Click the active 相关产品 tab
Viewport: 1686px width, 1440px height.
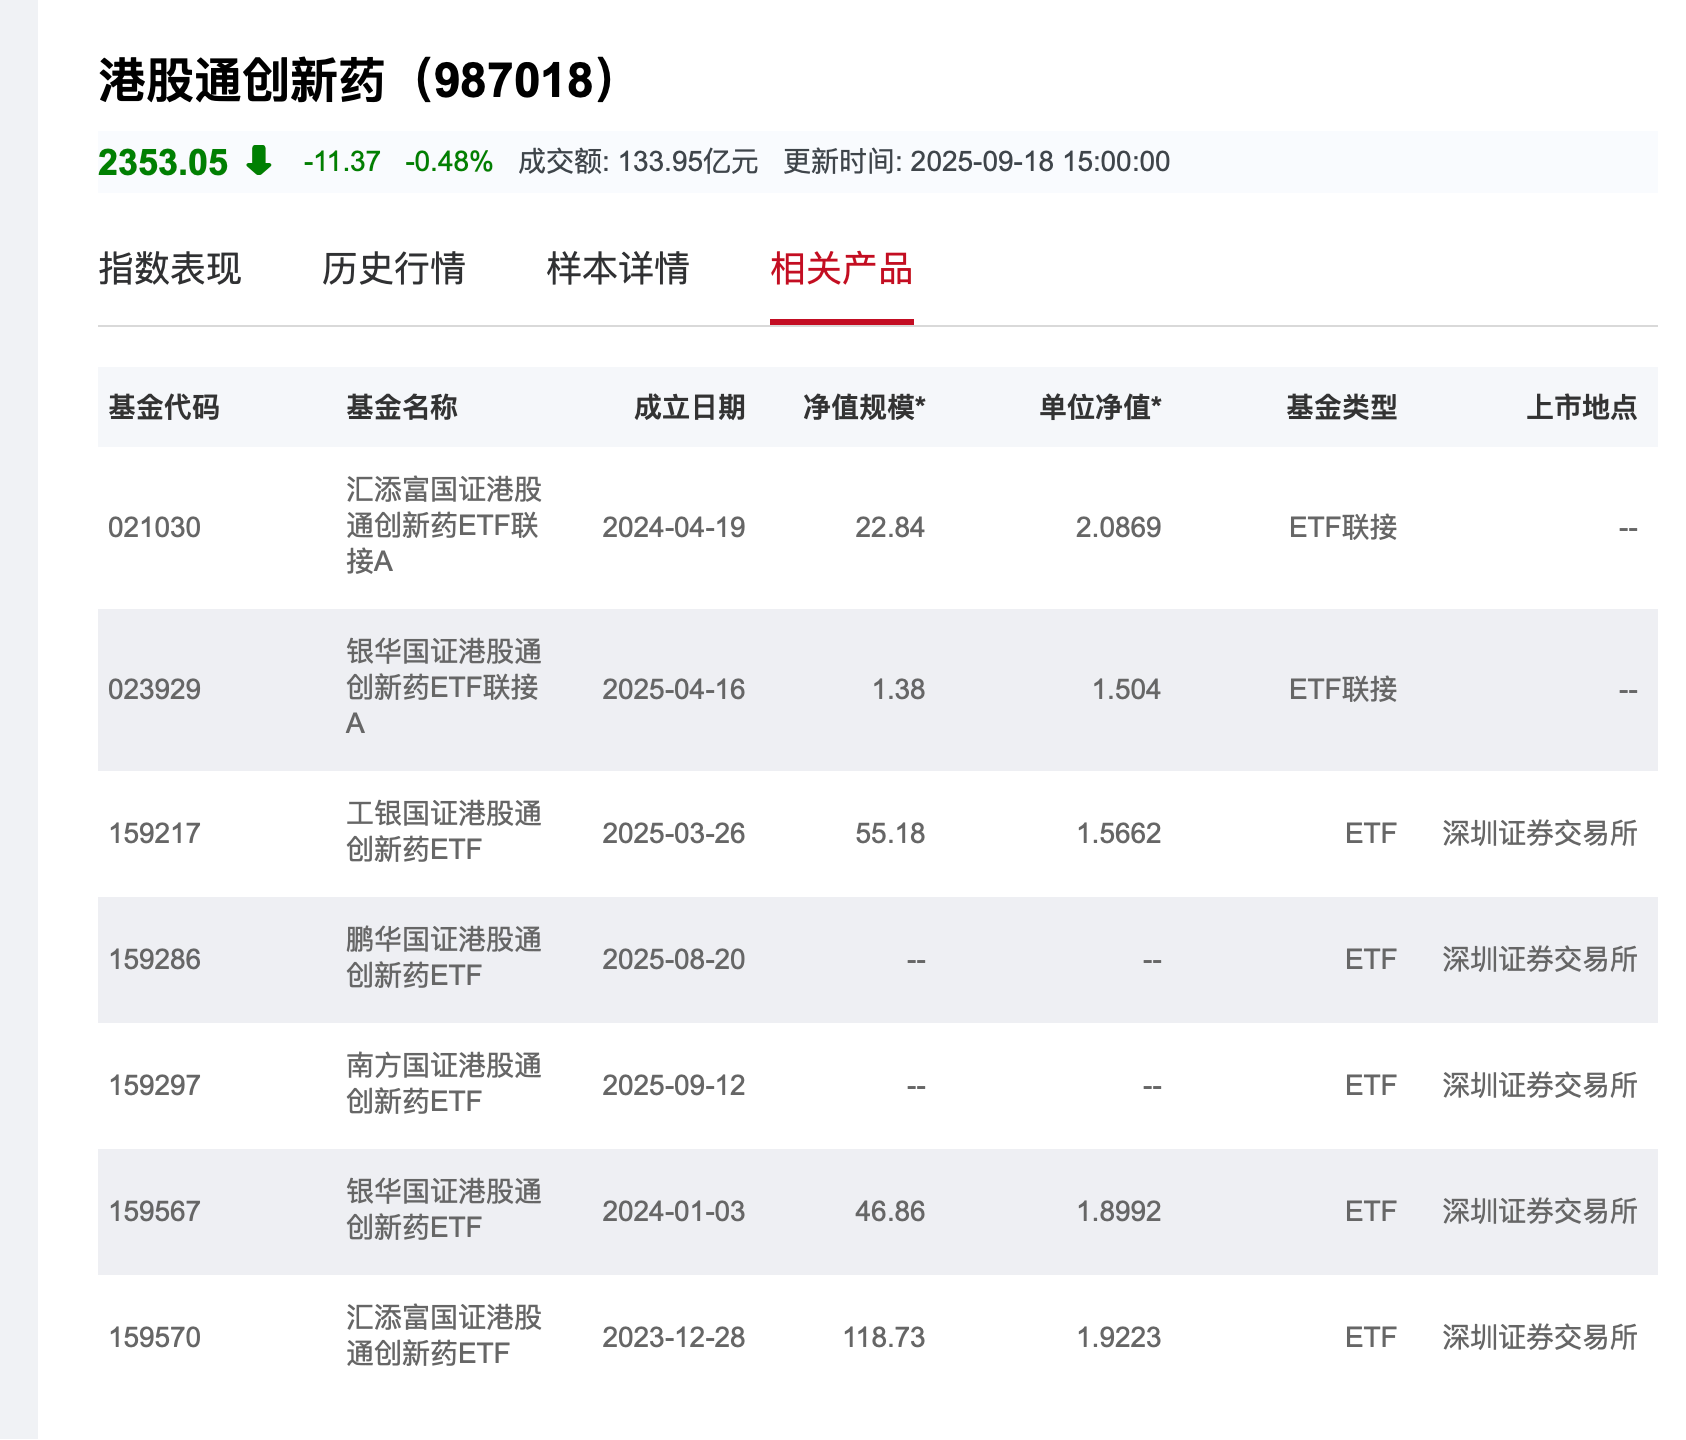[841, 269]
